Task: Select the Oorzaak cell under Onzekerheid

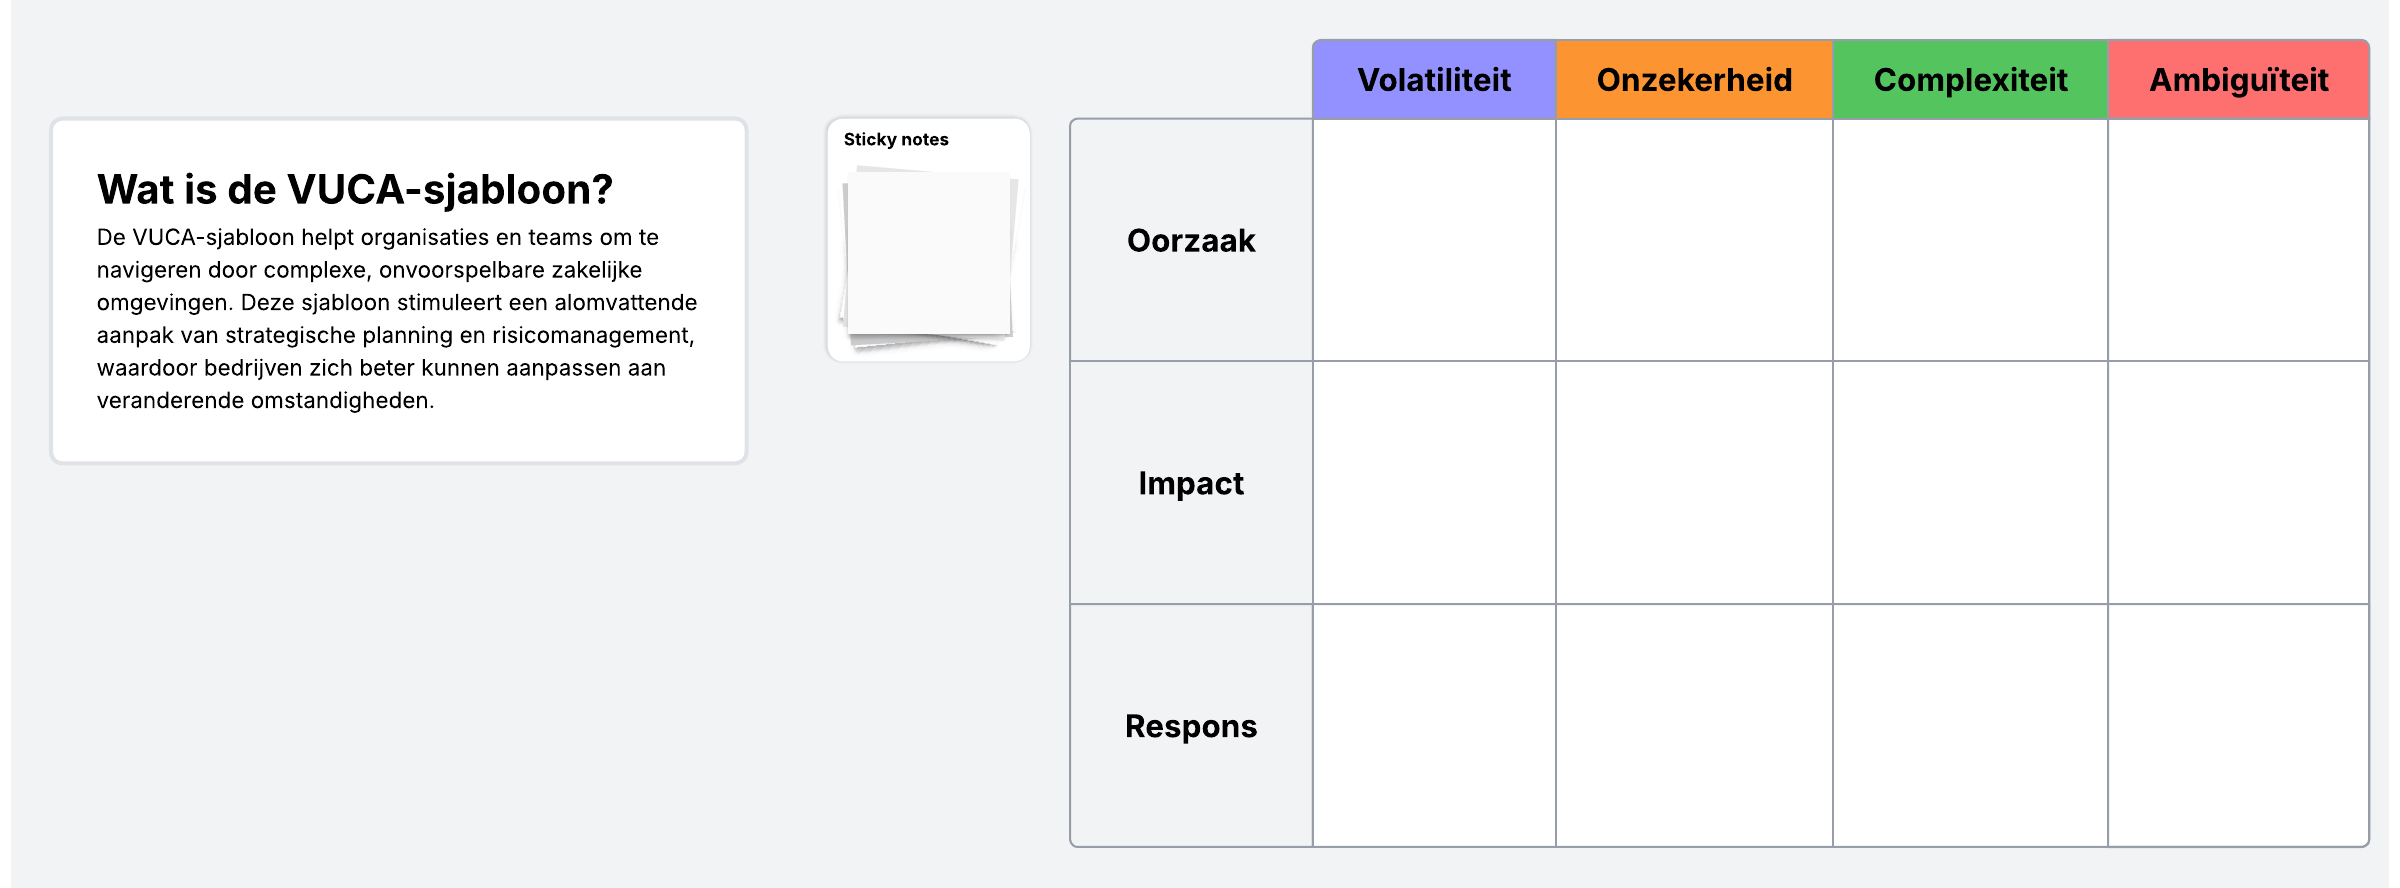Action: [1694, 241]
